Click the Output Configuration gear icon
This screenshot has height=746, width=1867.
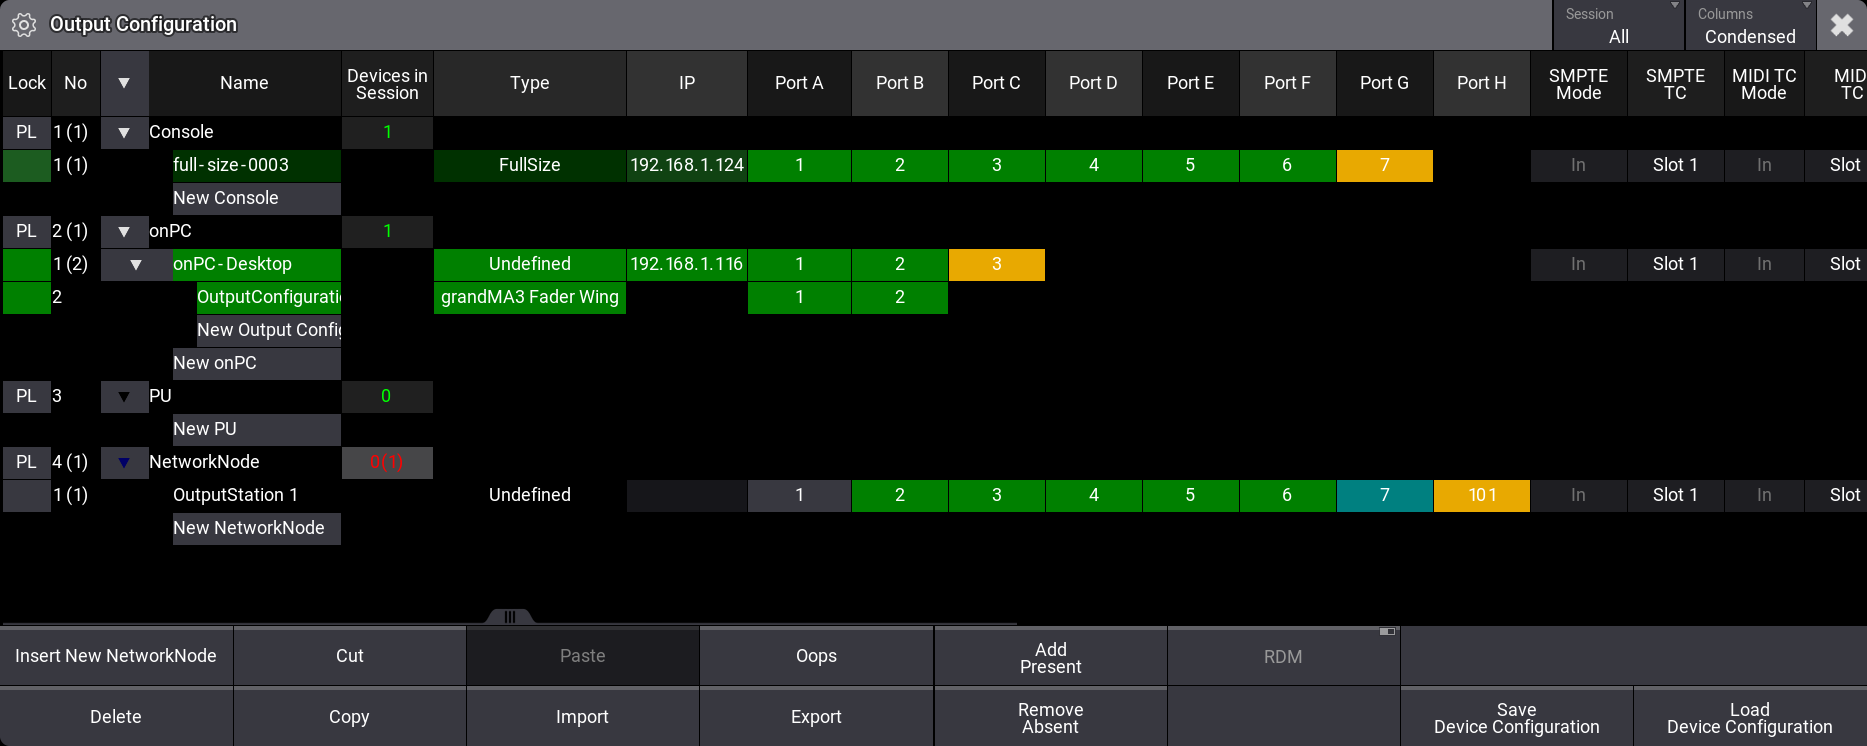click(x=24, y=25)
